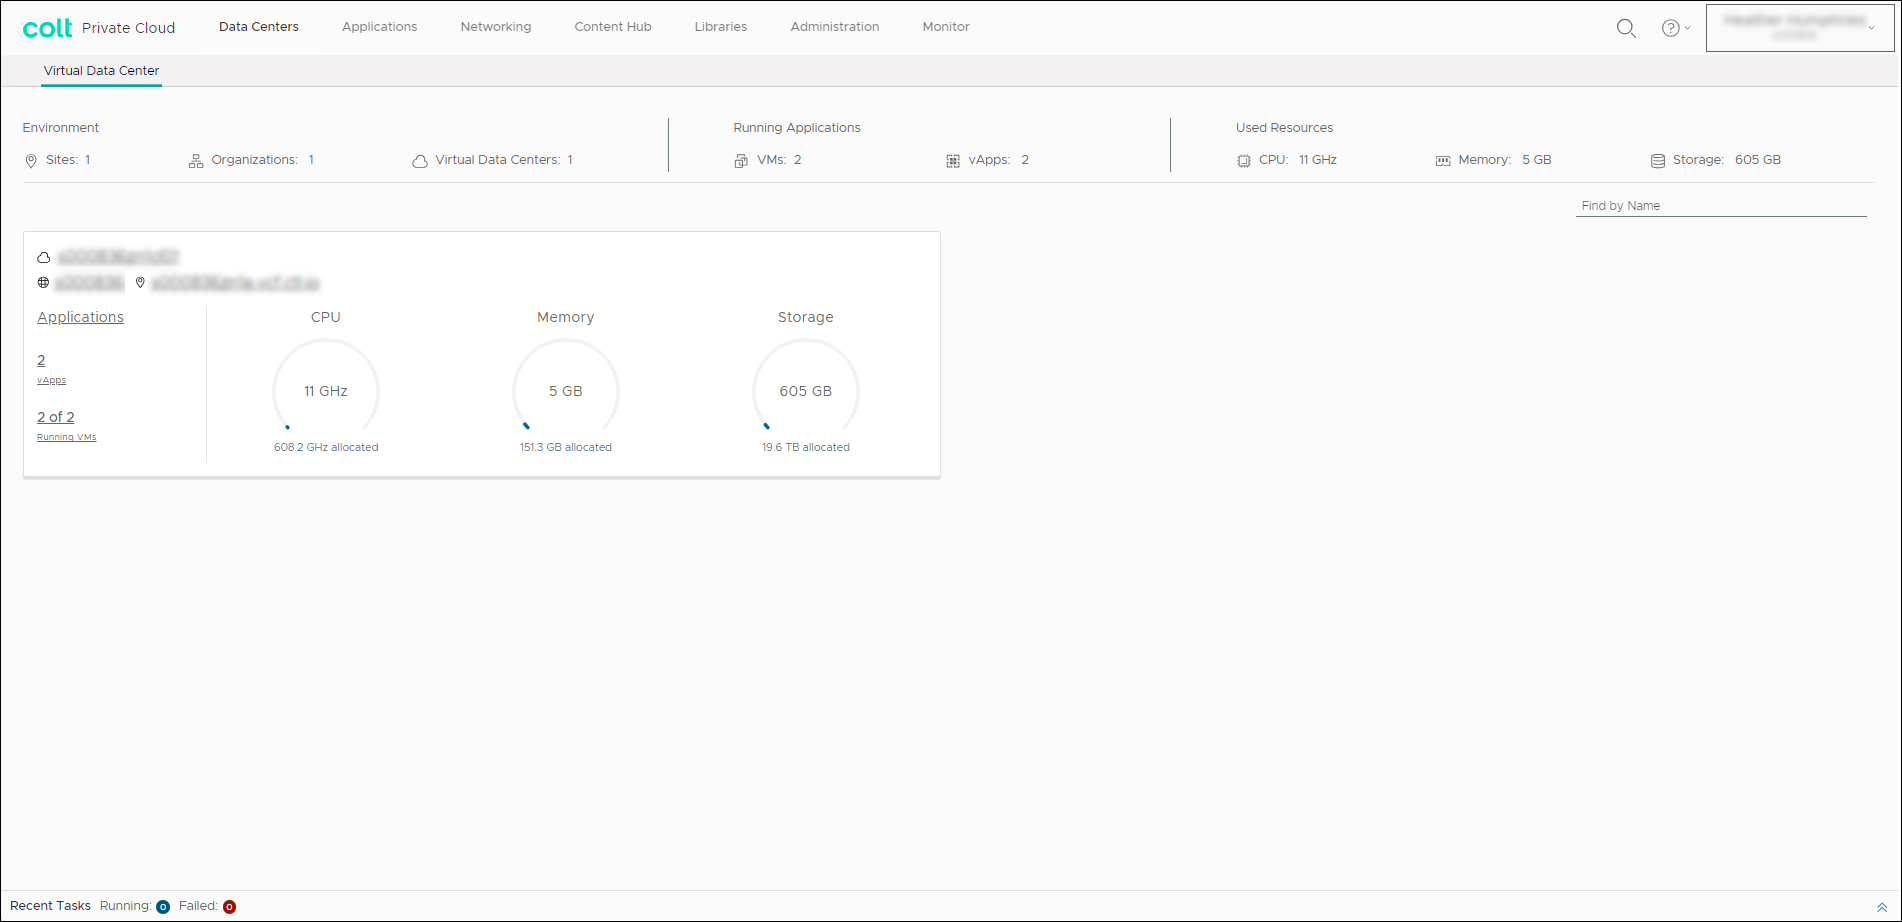Open the blurred site link on card
The height and width of the screenshot is (922, 1902).
235,283
